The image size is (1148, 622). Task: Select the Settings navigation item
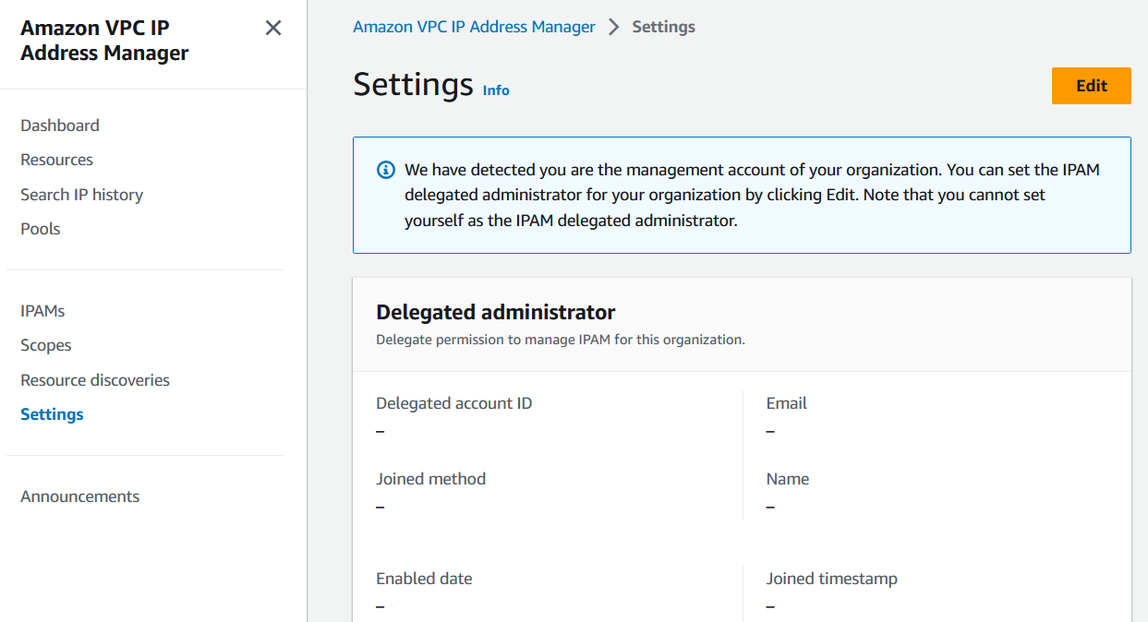pos(52,414)
